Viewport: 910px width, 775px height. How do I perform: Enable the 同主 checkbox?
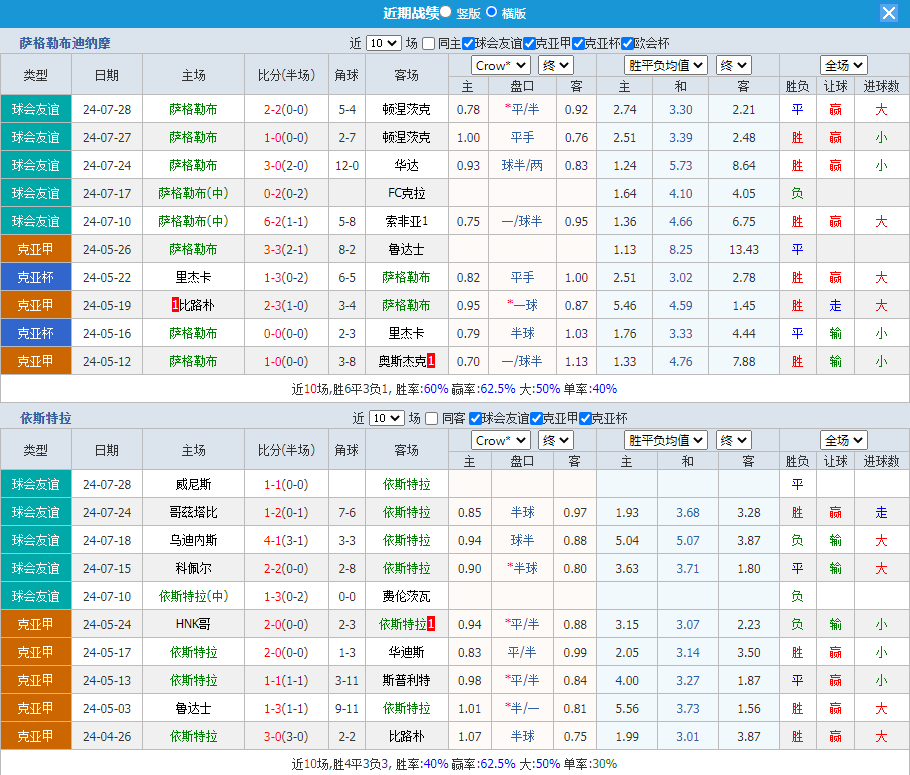pyautogui.click(x=429, y=43)
